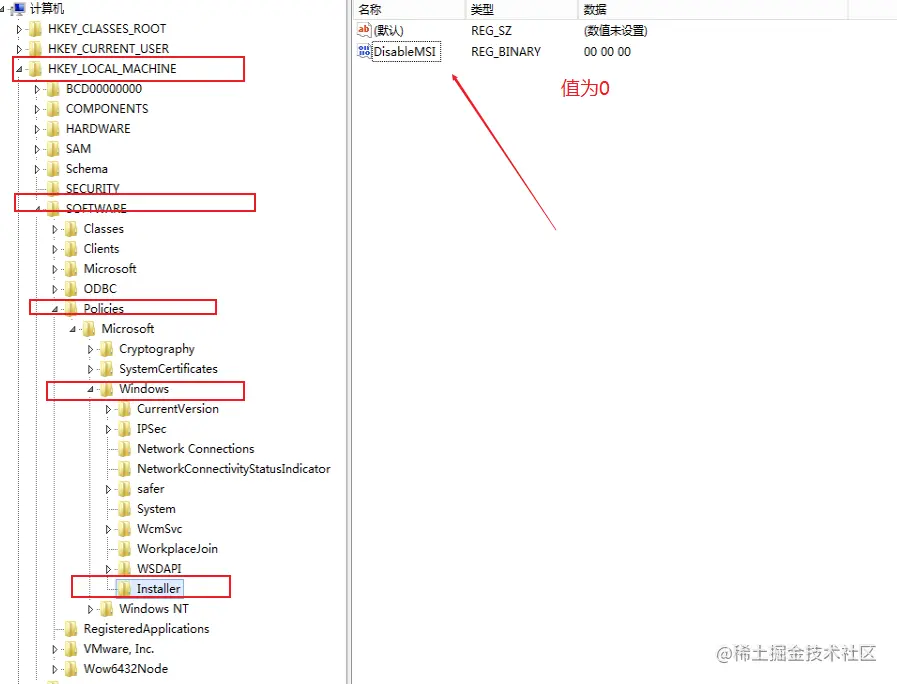Select the (默认) value name
Screen dimensions: 897x684
[388, 30]
